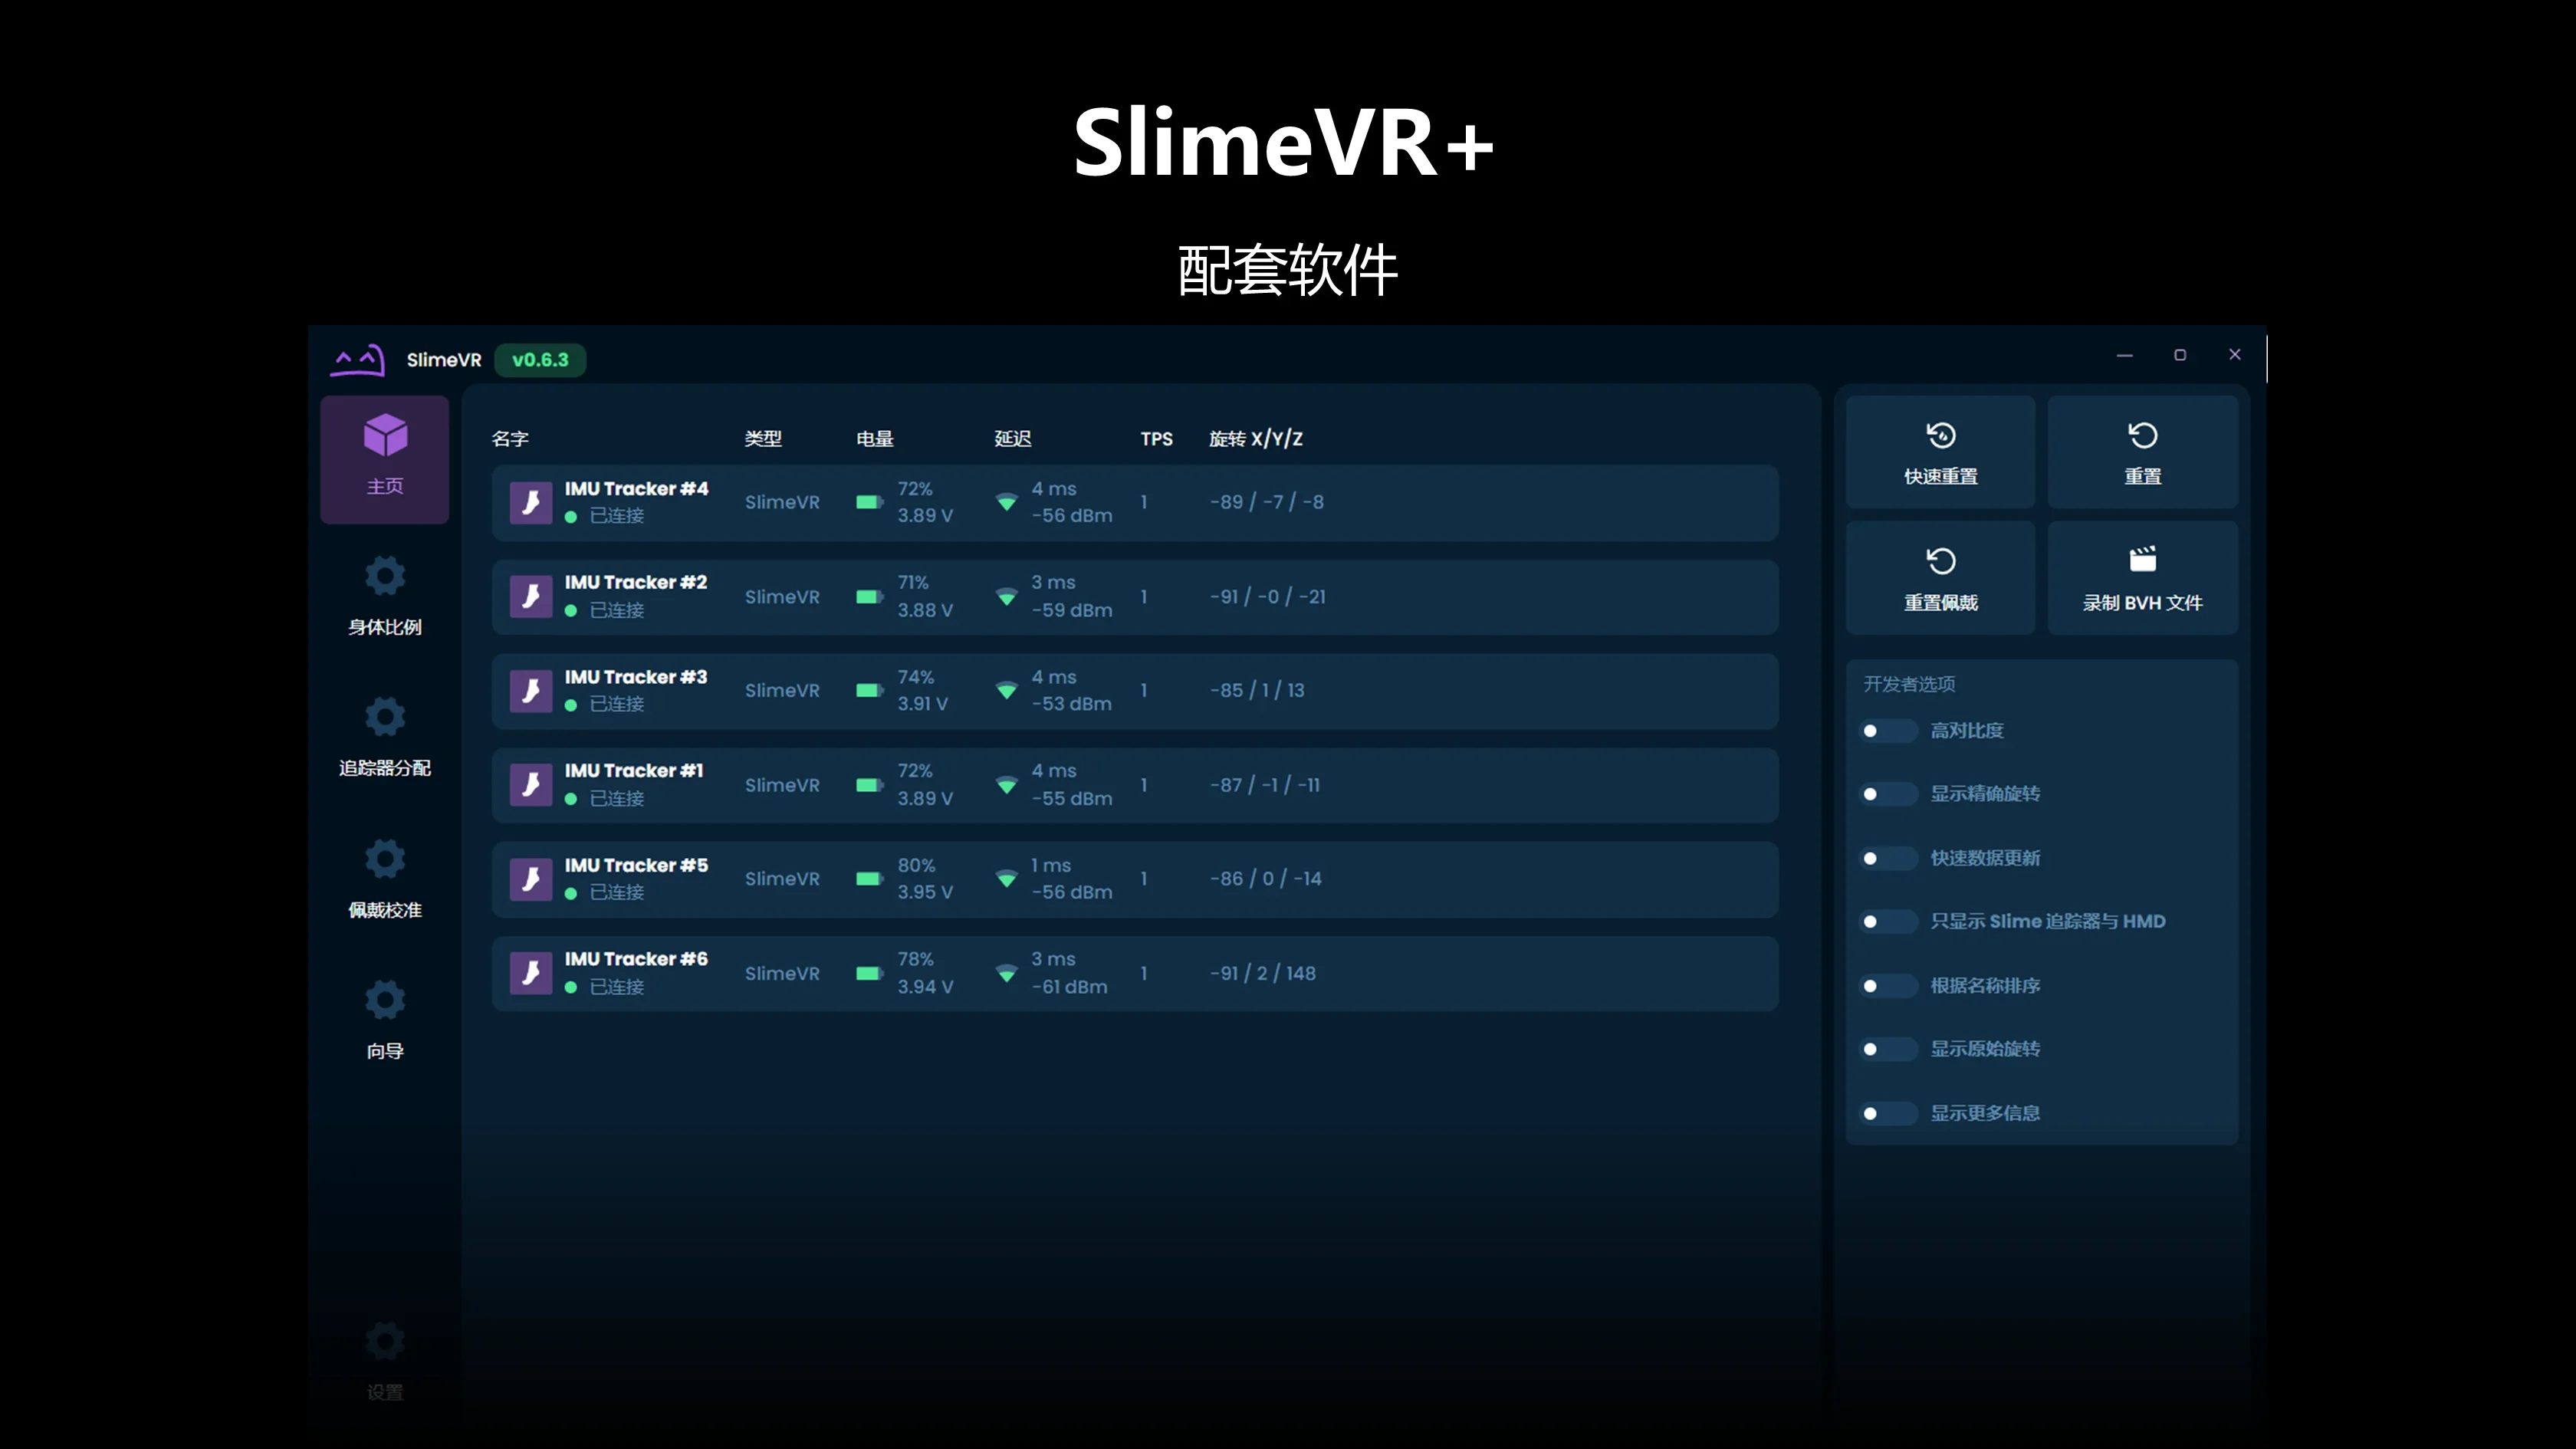Image resolution: width=2576 pixels, height=1449 pixels.
Task: Click rotation value -85 / 1 / 13
Action: [x=1257, y=690]
